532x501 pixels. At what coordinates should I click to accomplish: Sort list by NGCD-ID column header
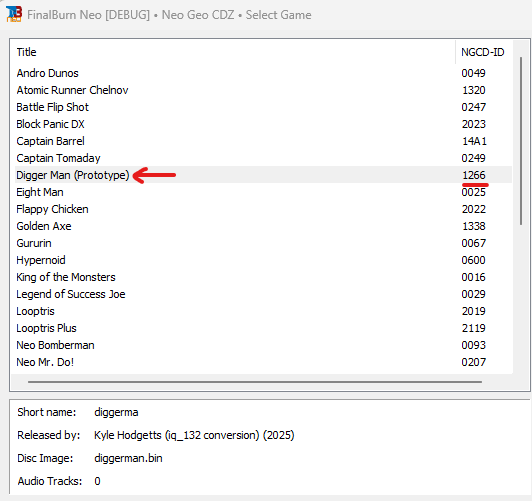tap(484, 52)
